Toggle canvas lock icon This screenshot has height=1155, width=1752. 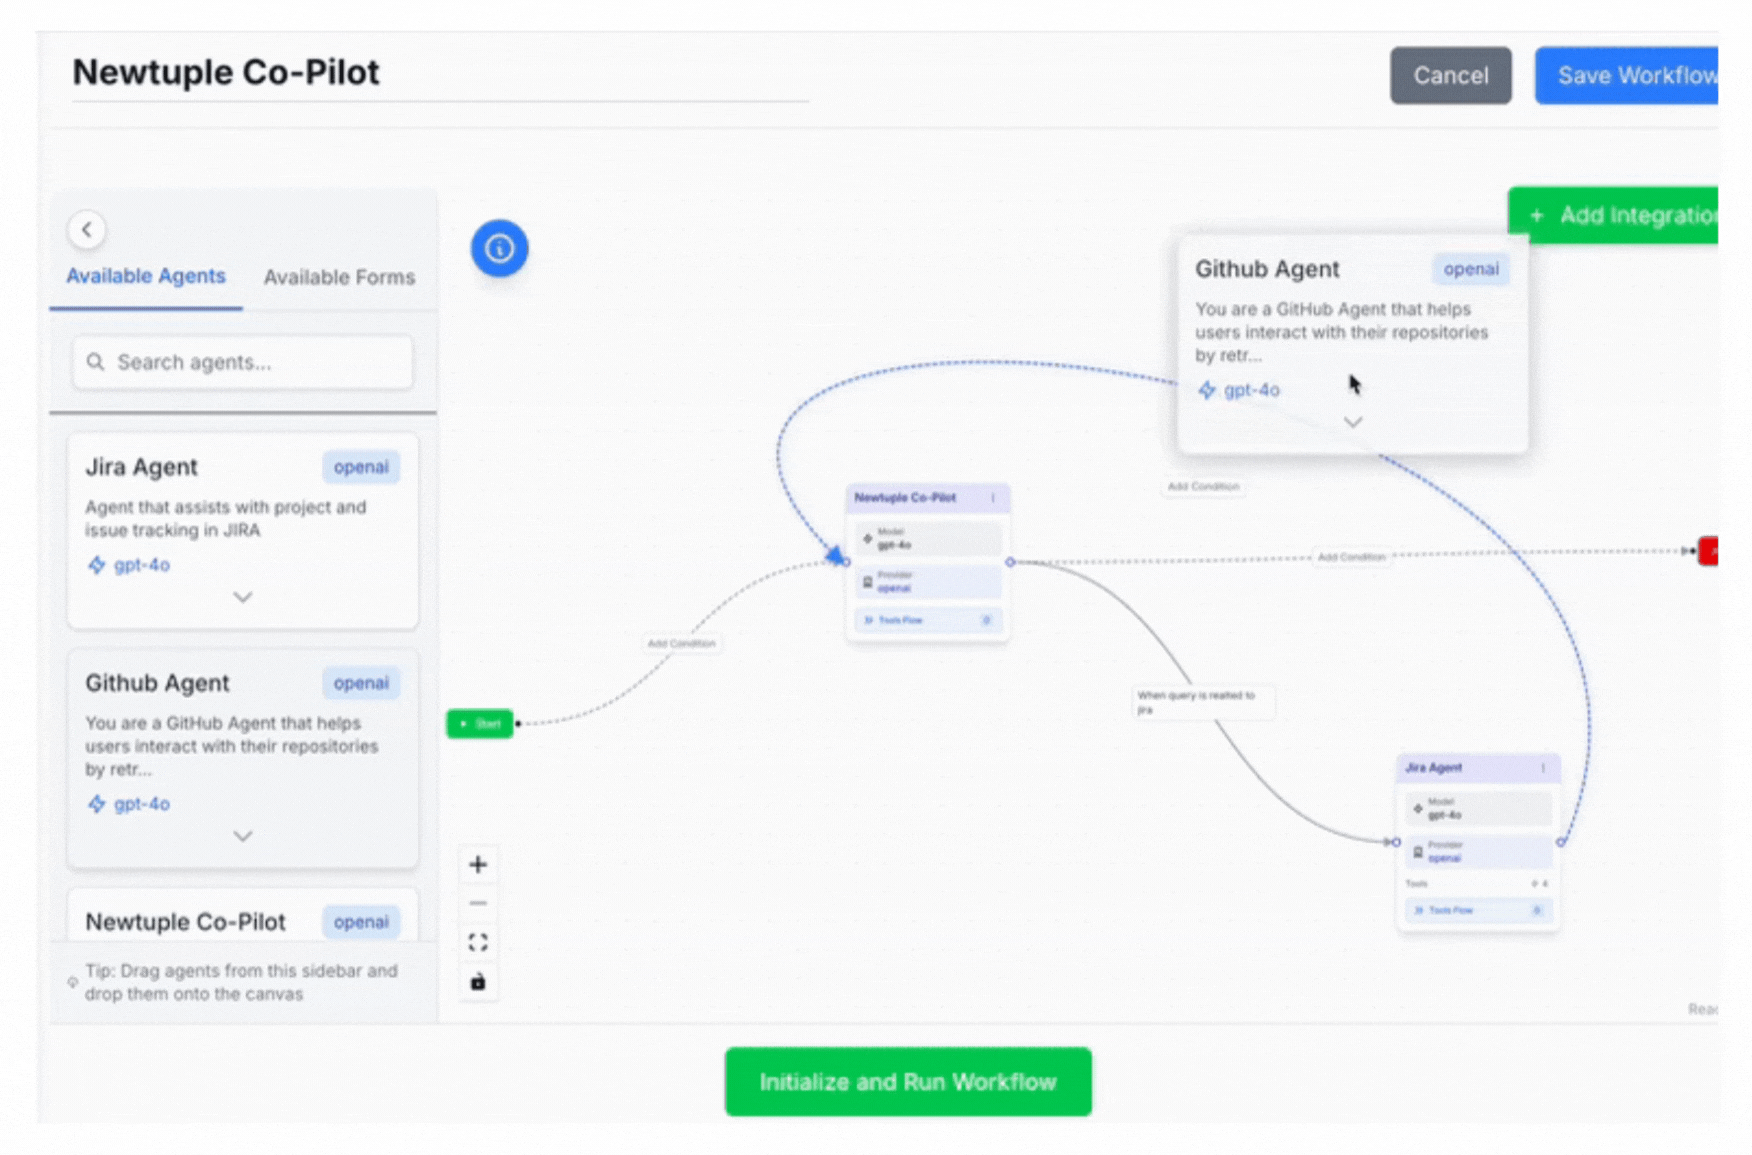pos(478,982)
